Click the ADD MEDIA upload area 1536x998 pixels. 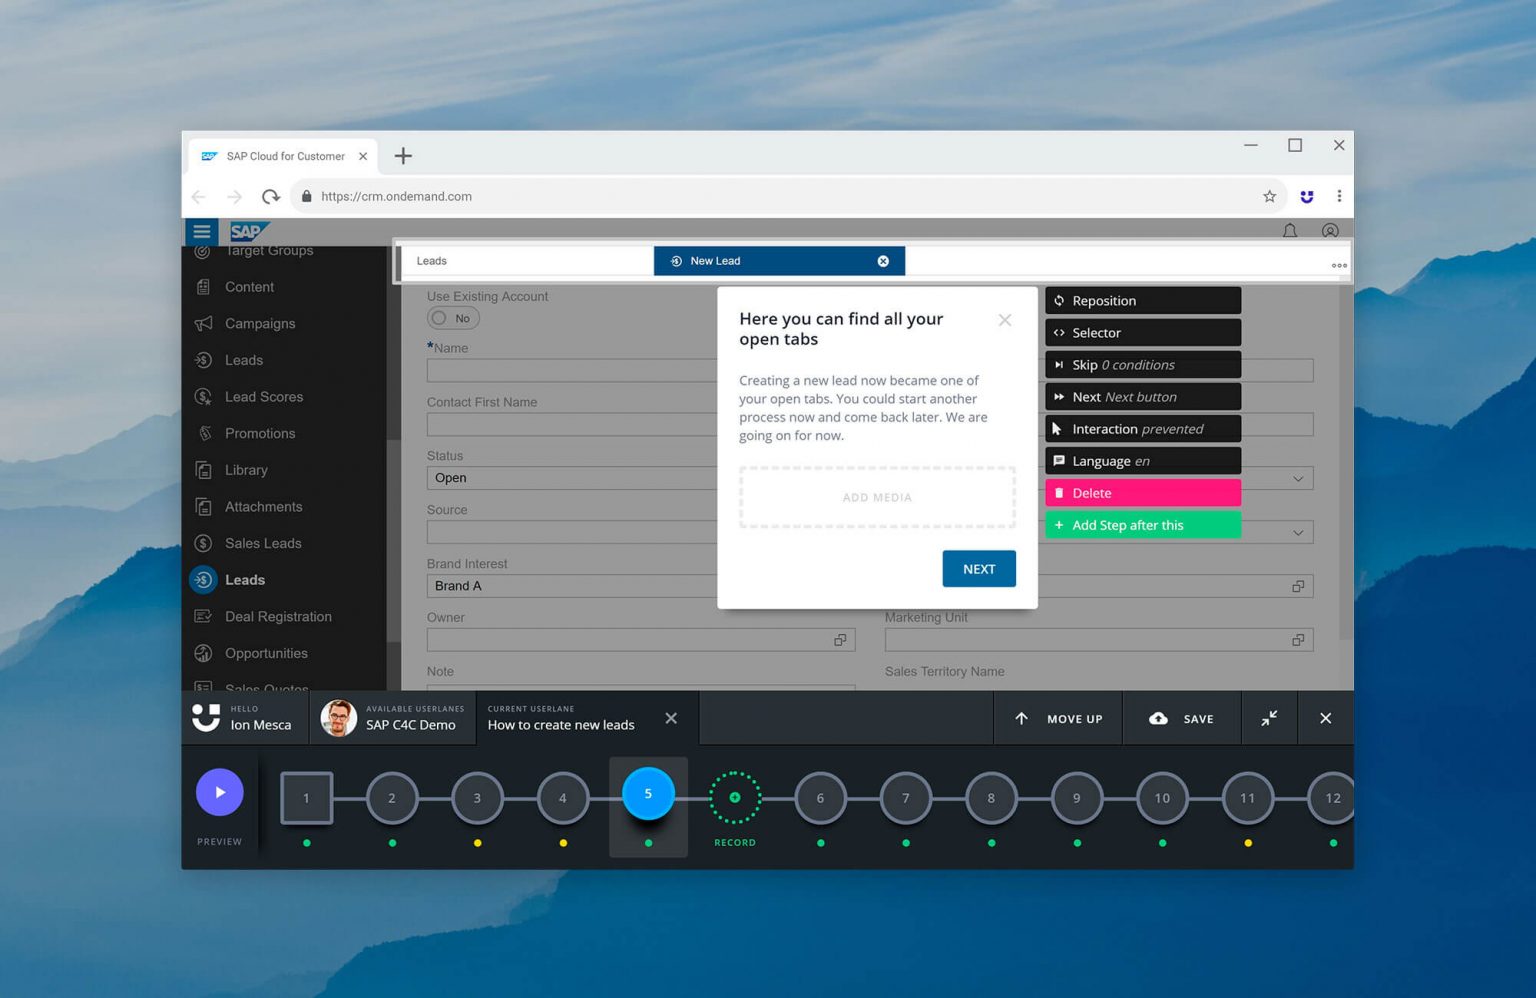coord(877,497)
